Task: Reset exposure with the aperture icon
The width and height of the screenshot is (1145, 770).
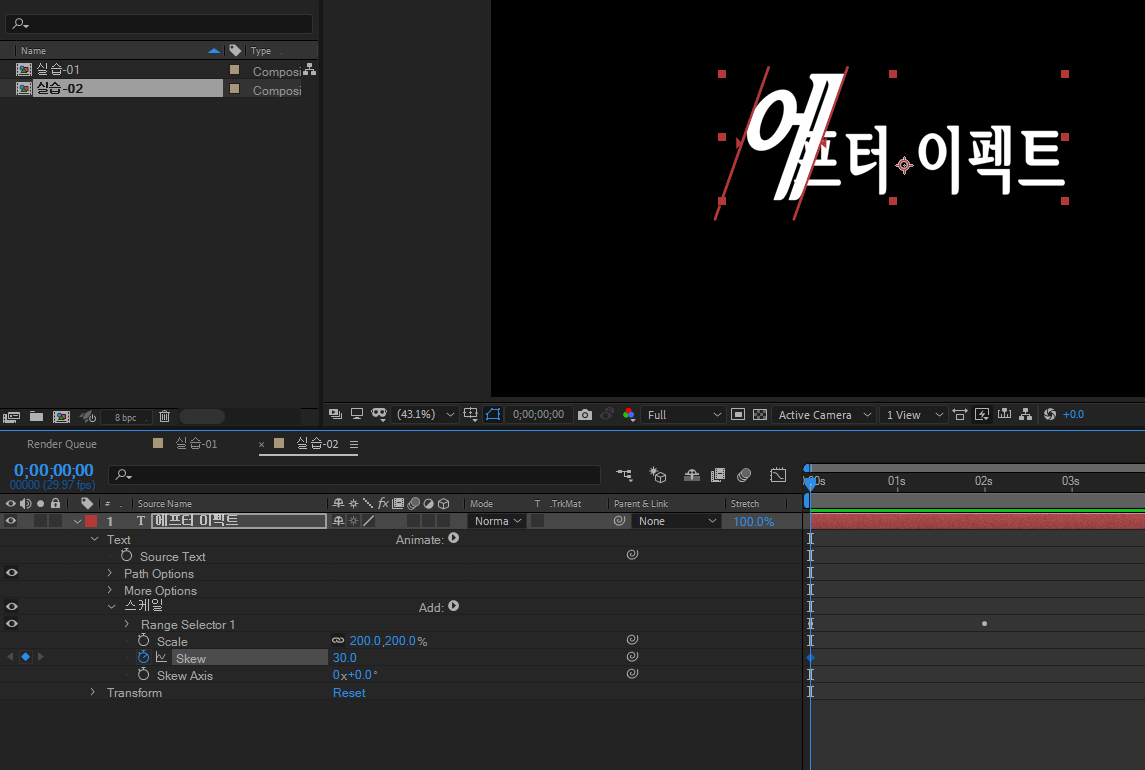Action: tap(1049, 414)
